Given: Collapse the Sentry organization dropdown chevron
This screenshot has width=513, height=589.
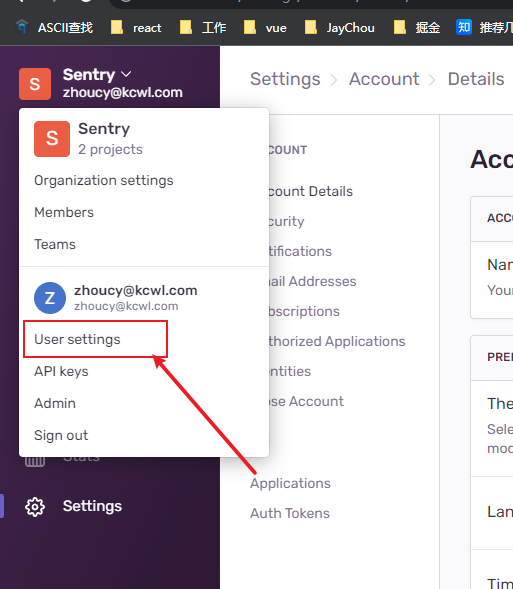Looking at the screenshot, I should (127, 74).
